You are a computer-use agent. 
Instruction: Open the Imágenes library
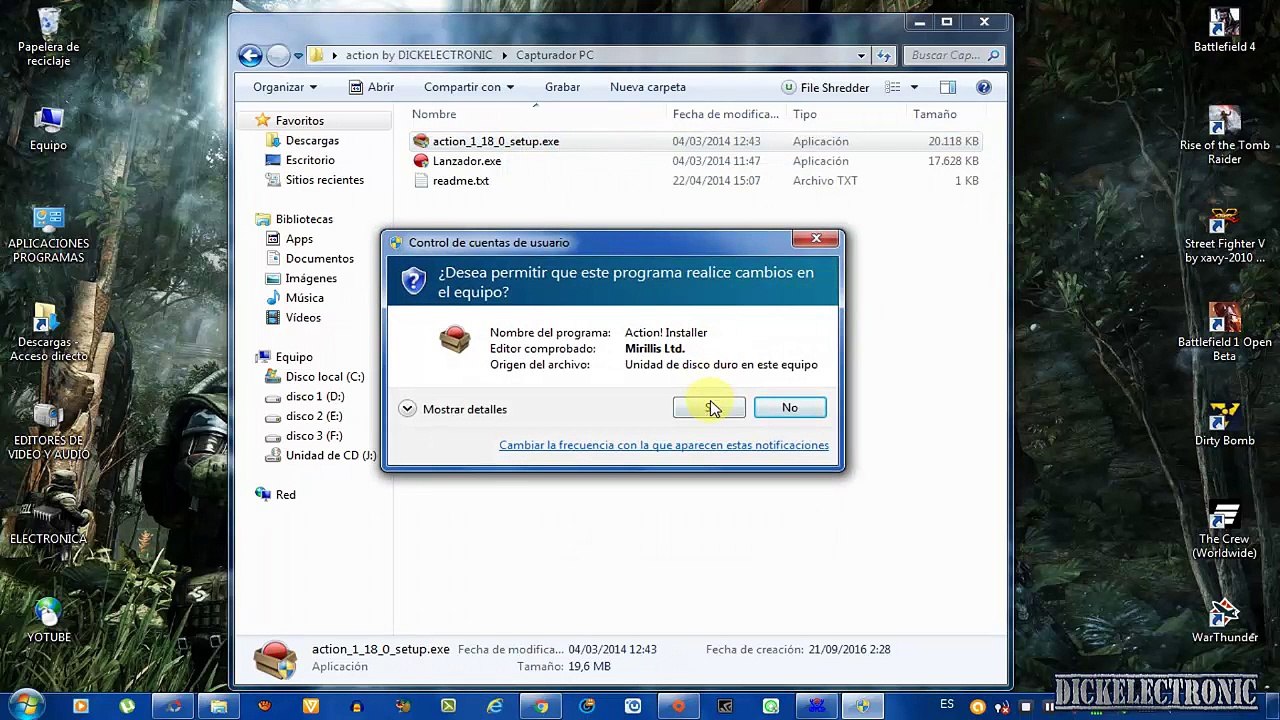(311, 278)
